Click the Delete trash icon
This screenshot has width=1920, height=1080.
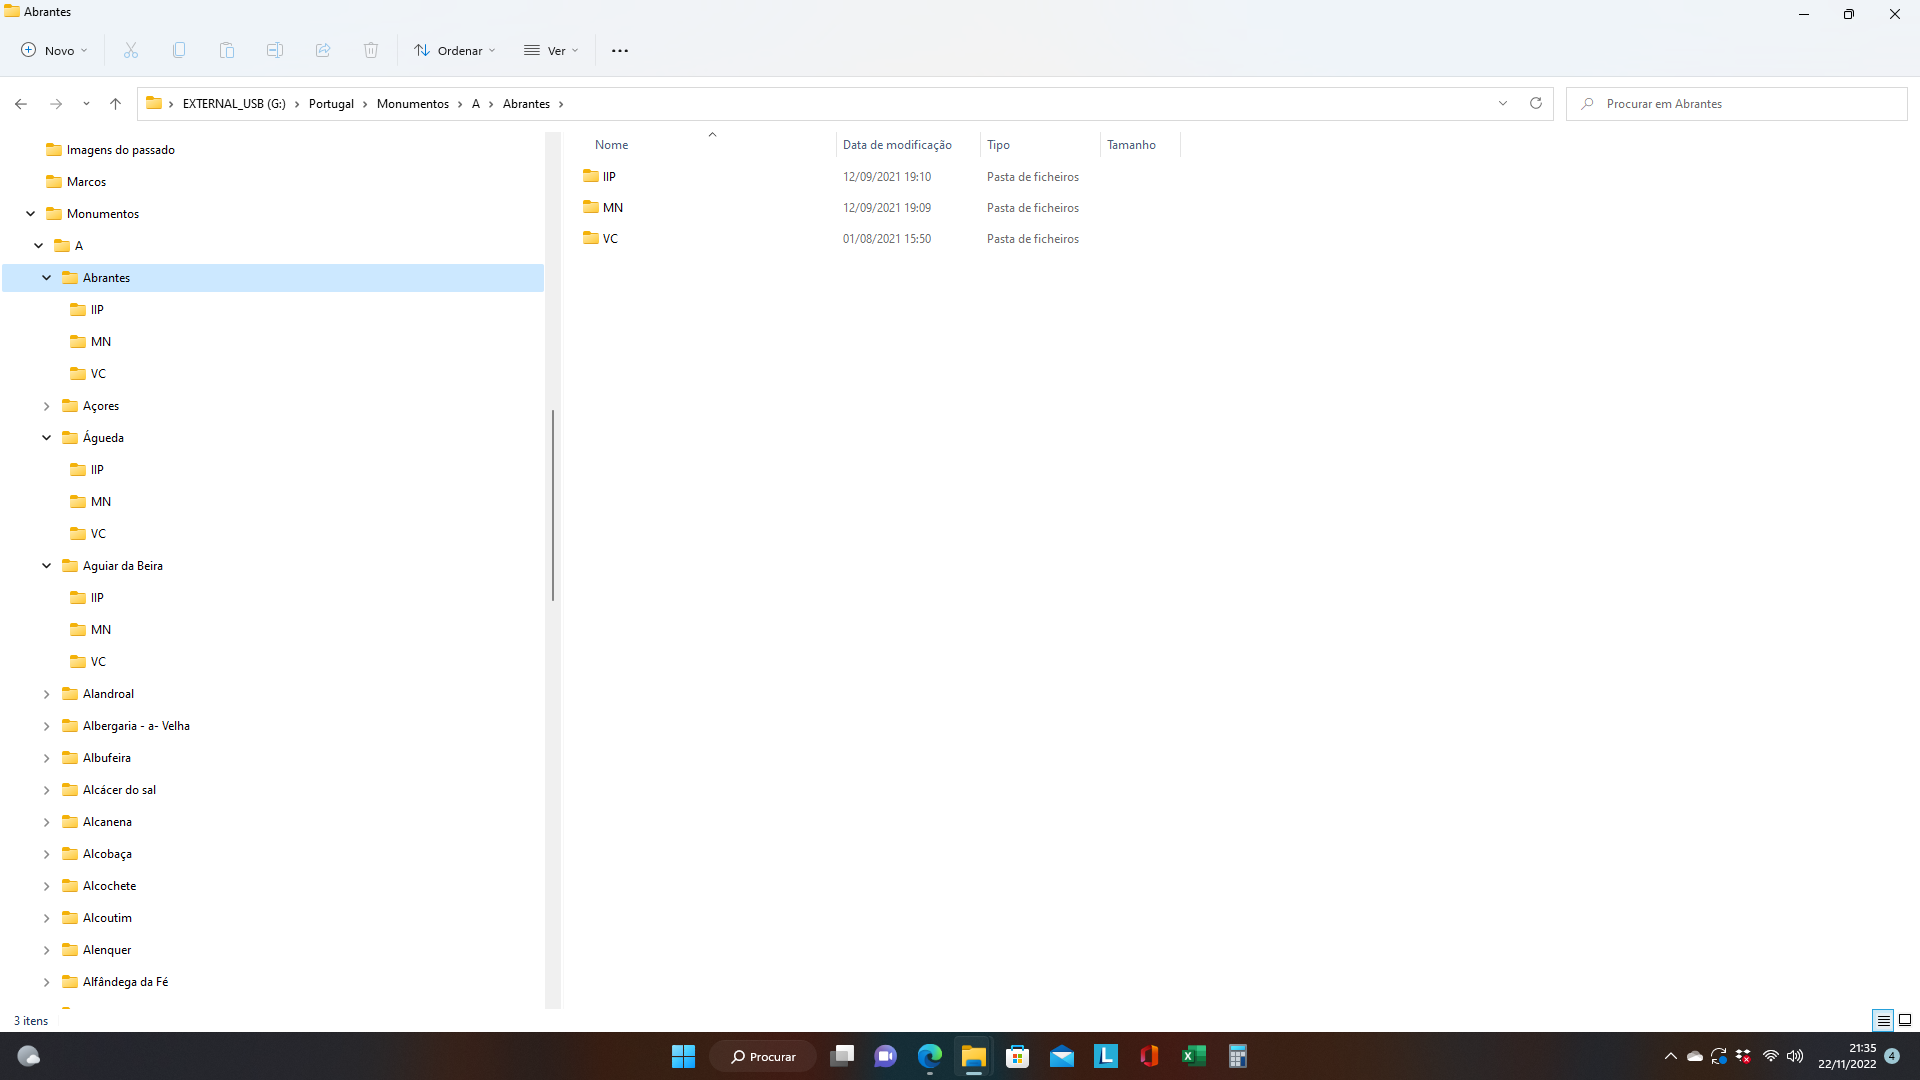point(371,50)
